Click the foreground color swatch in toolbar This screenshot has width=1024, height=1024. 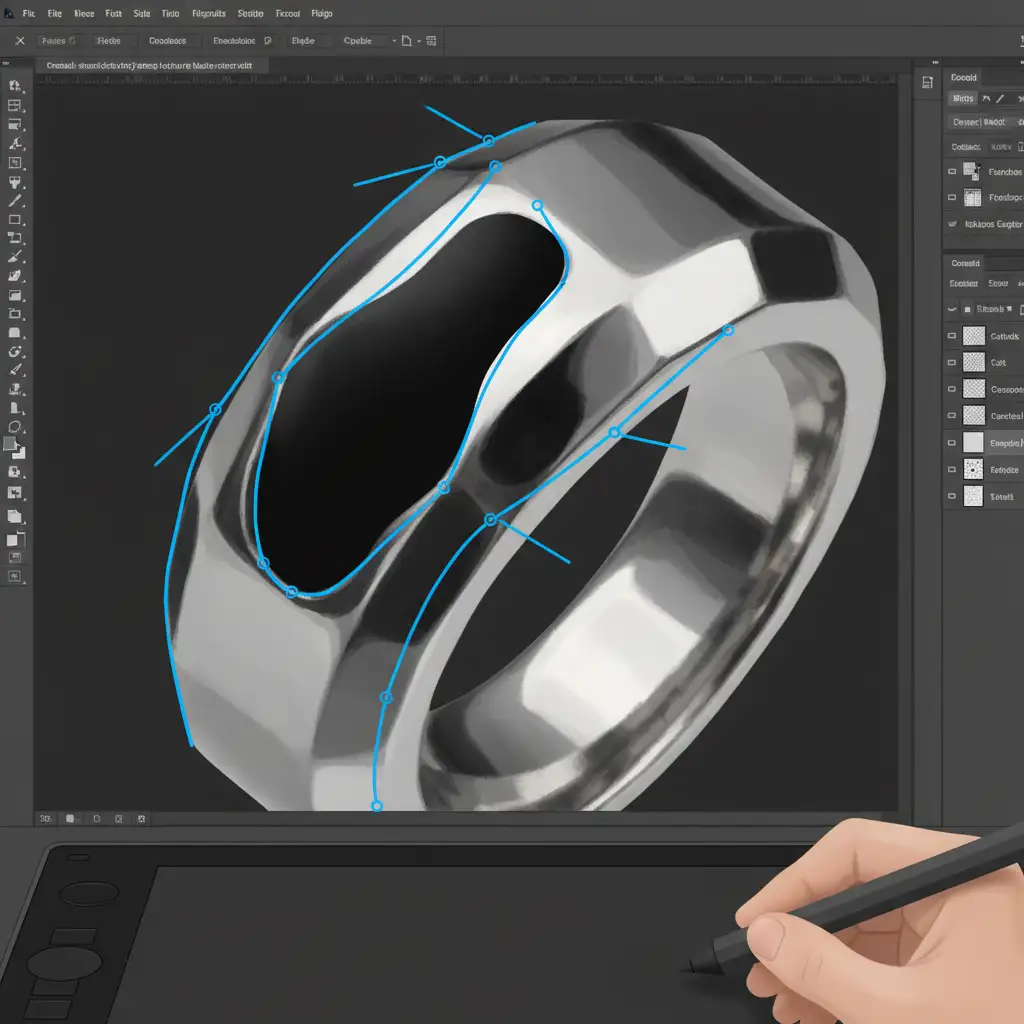10,443
